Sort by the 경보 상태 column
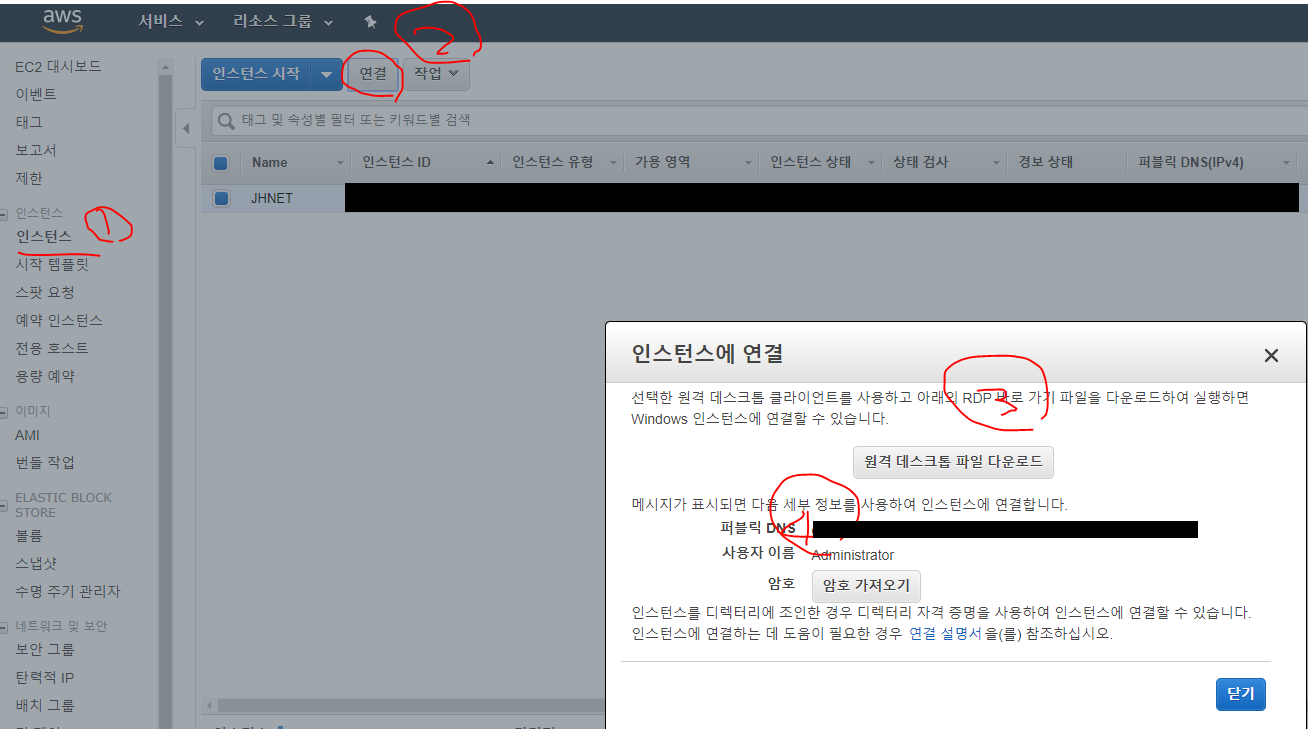 tap(1045, 162)
